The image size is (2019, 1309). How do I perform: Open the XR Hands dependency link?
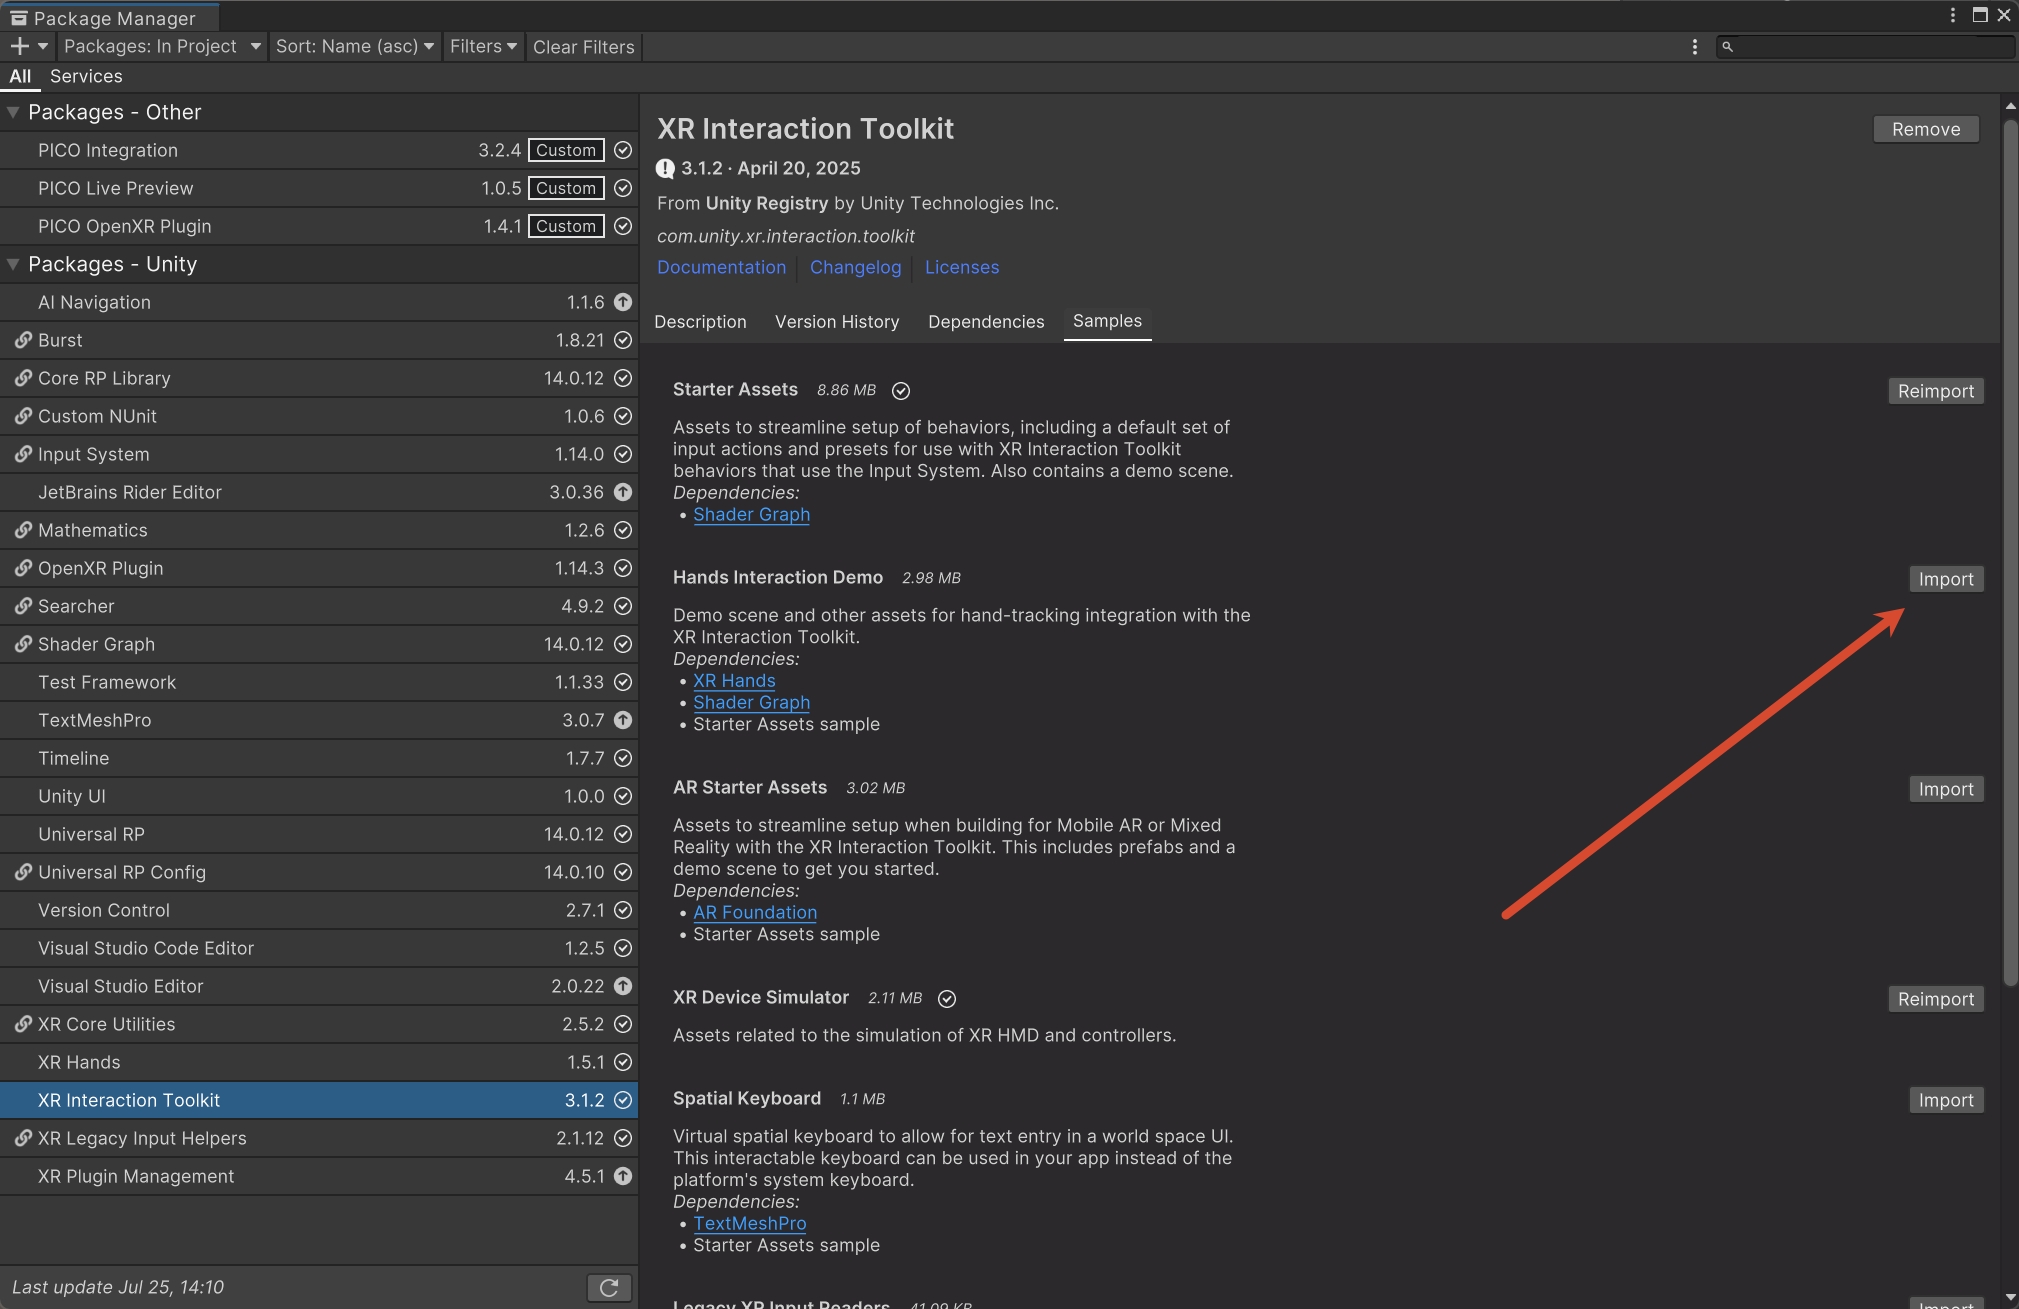734,681
